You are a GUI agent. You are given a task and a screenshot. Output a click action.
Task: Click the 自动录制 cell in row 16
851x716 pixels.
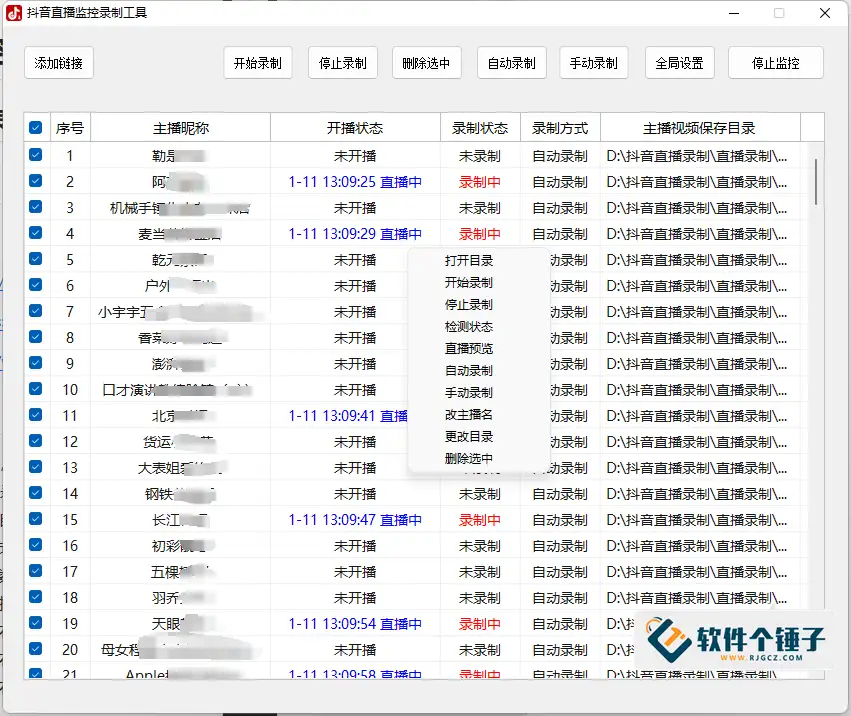pyautogui.click(x=560, y=546)
